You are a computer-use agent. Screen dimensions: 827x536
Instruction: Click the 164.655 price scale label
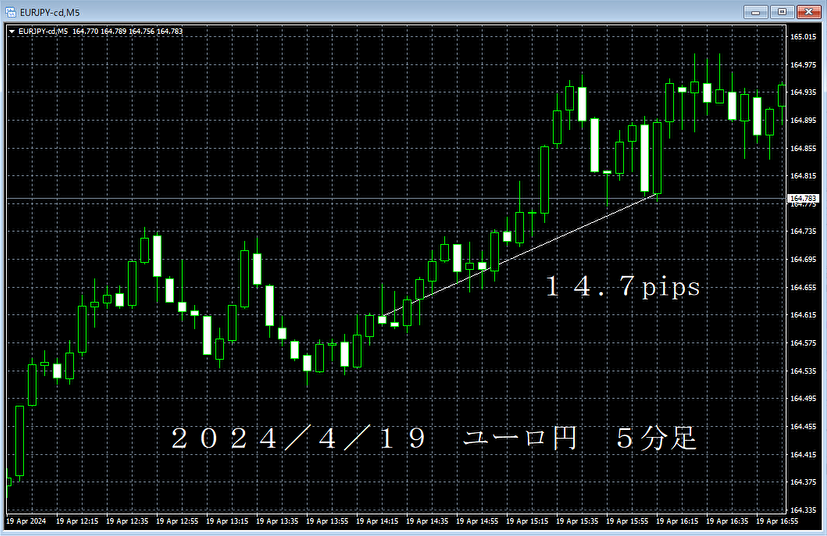pyautogui.click(x=803, y=287)
